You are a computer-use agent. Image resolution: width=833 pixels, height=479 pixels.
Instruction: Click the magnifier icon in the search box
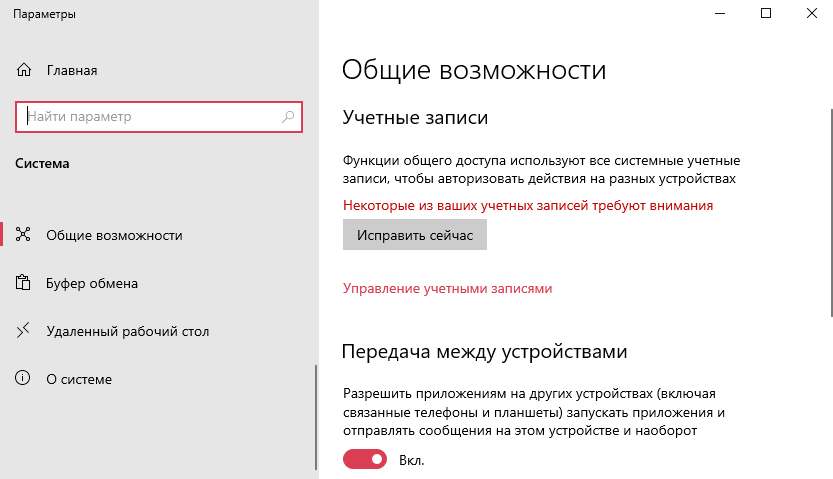tap(288, 116)
